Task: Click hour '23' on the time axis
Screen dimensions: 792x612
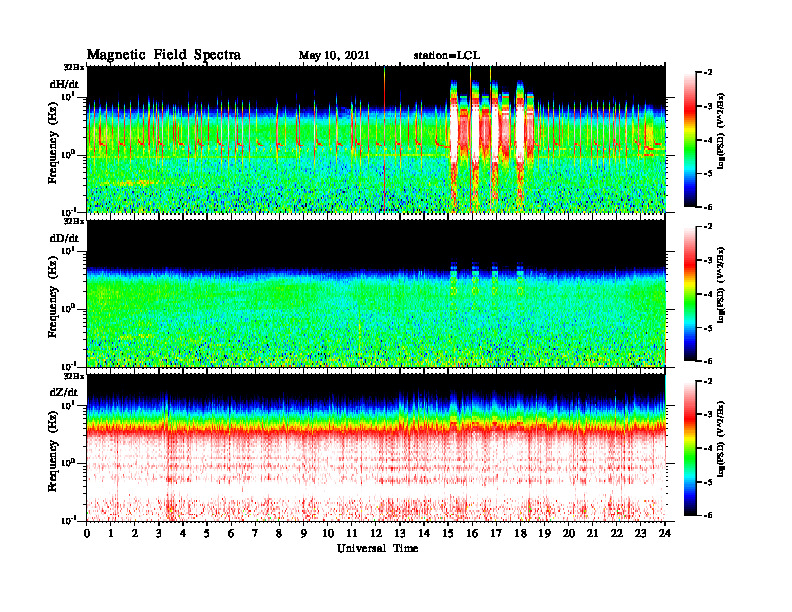Action: 641,533
